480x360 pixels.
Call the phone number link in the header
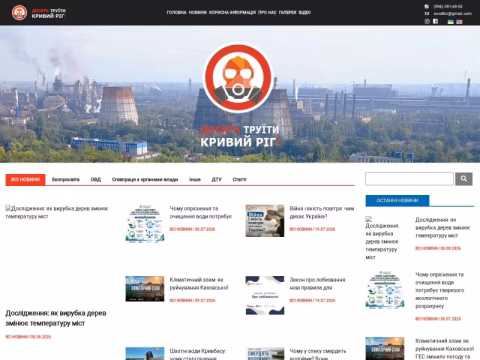[448, 6]
